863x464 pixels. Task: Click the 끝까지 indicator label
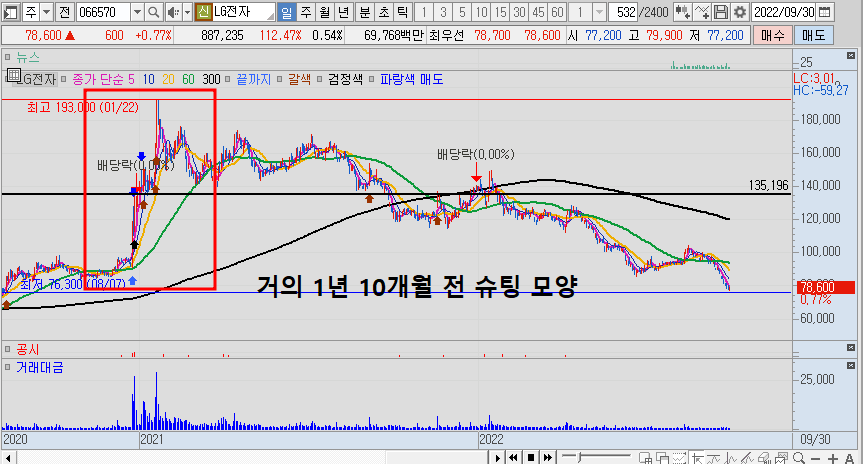tap(254, 79)
